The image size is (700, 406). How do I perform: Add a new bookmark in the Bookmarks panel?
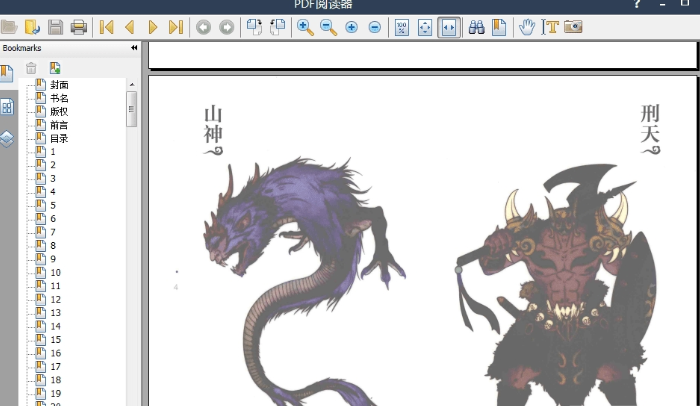(x=55, y=68)
